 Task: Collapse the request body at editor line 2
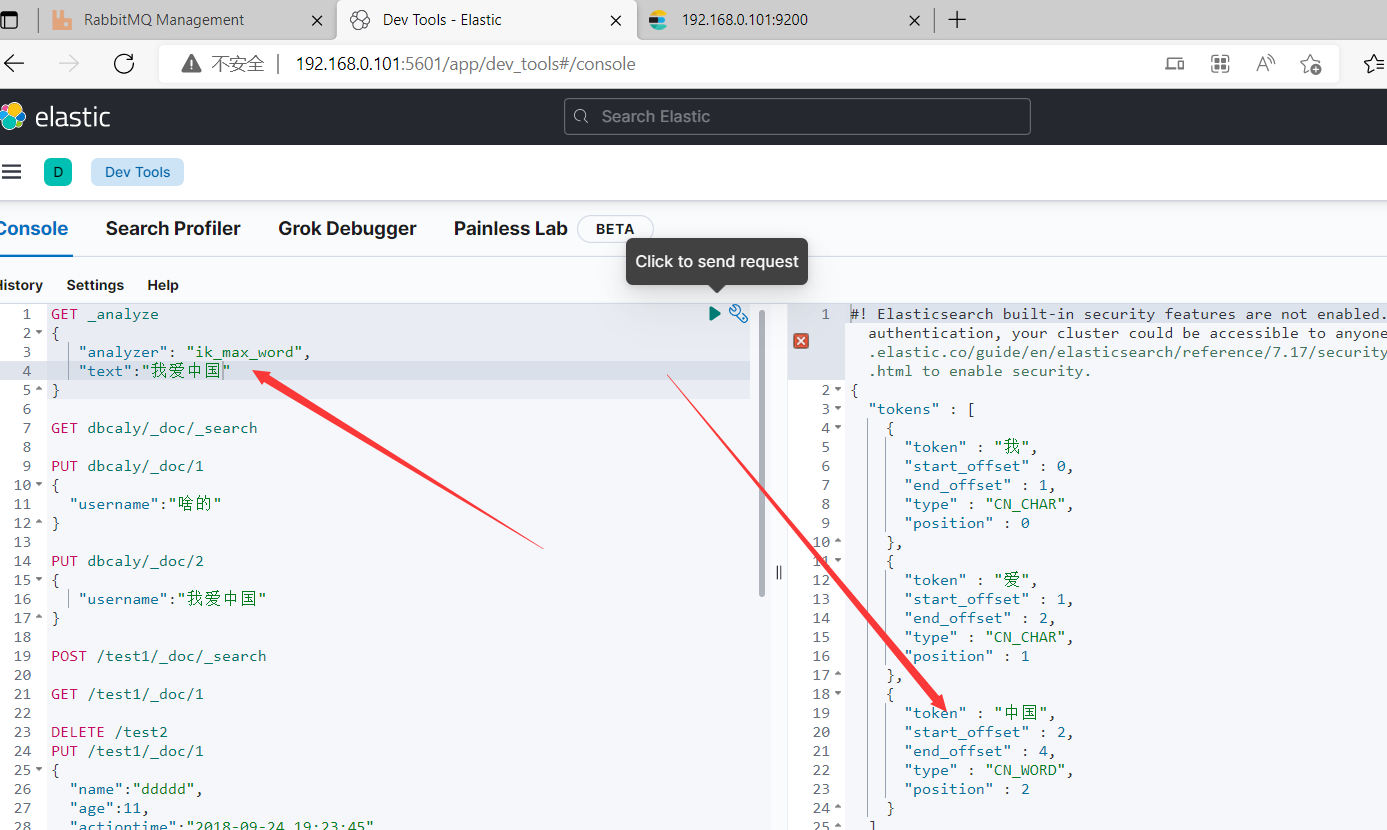click(x=39, y=333)
